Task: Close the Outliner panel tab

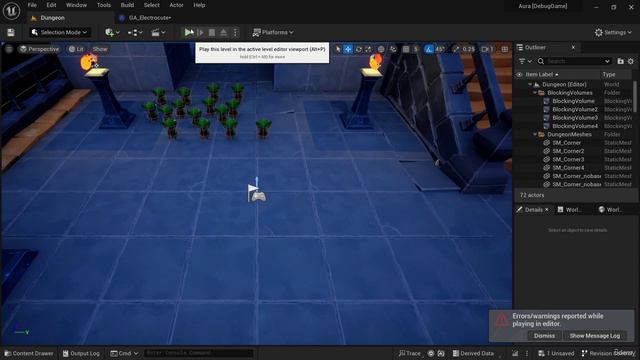Action: click(x=573, y=48)
